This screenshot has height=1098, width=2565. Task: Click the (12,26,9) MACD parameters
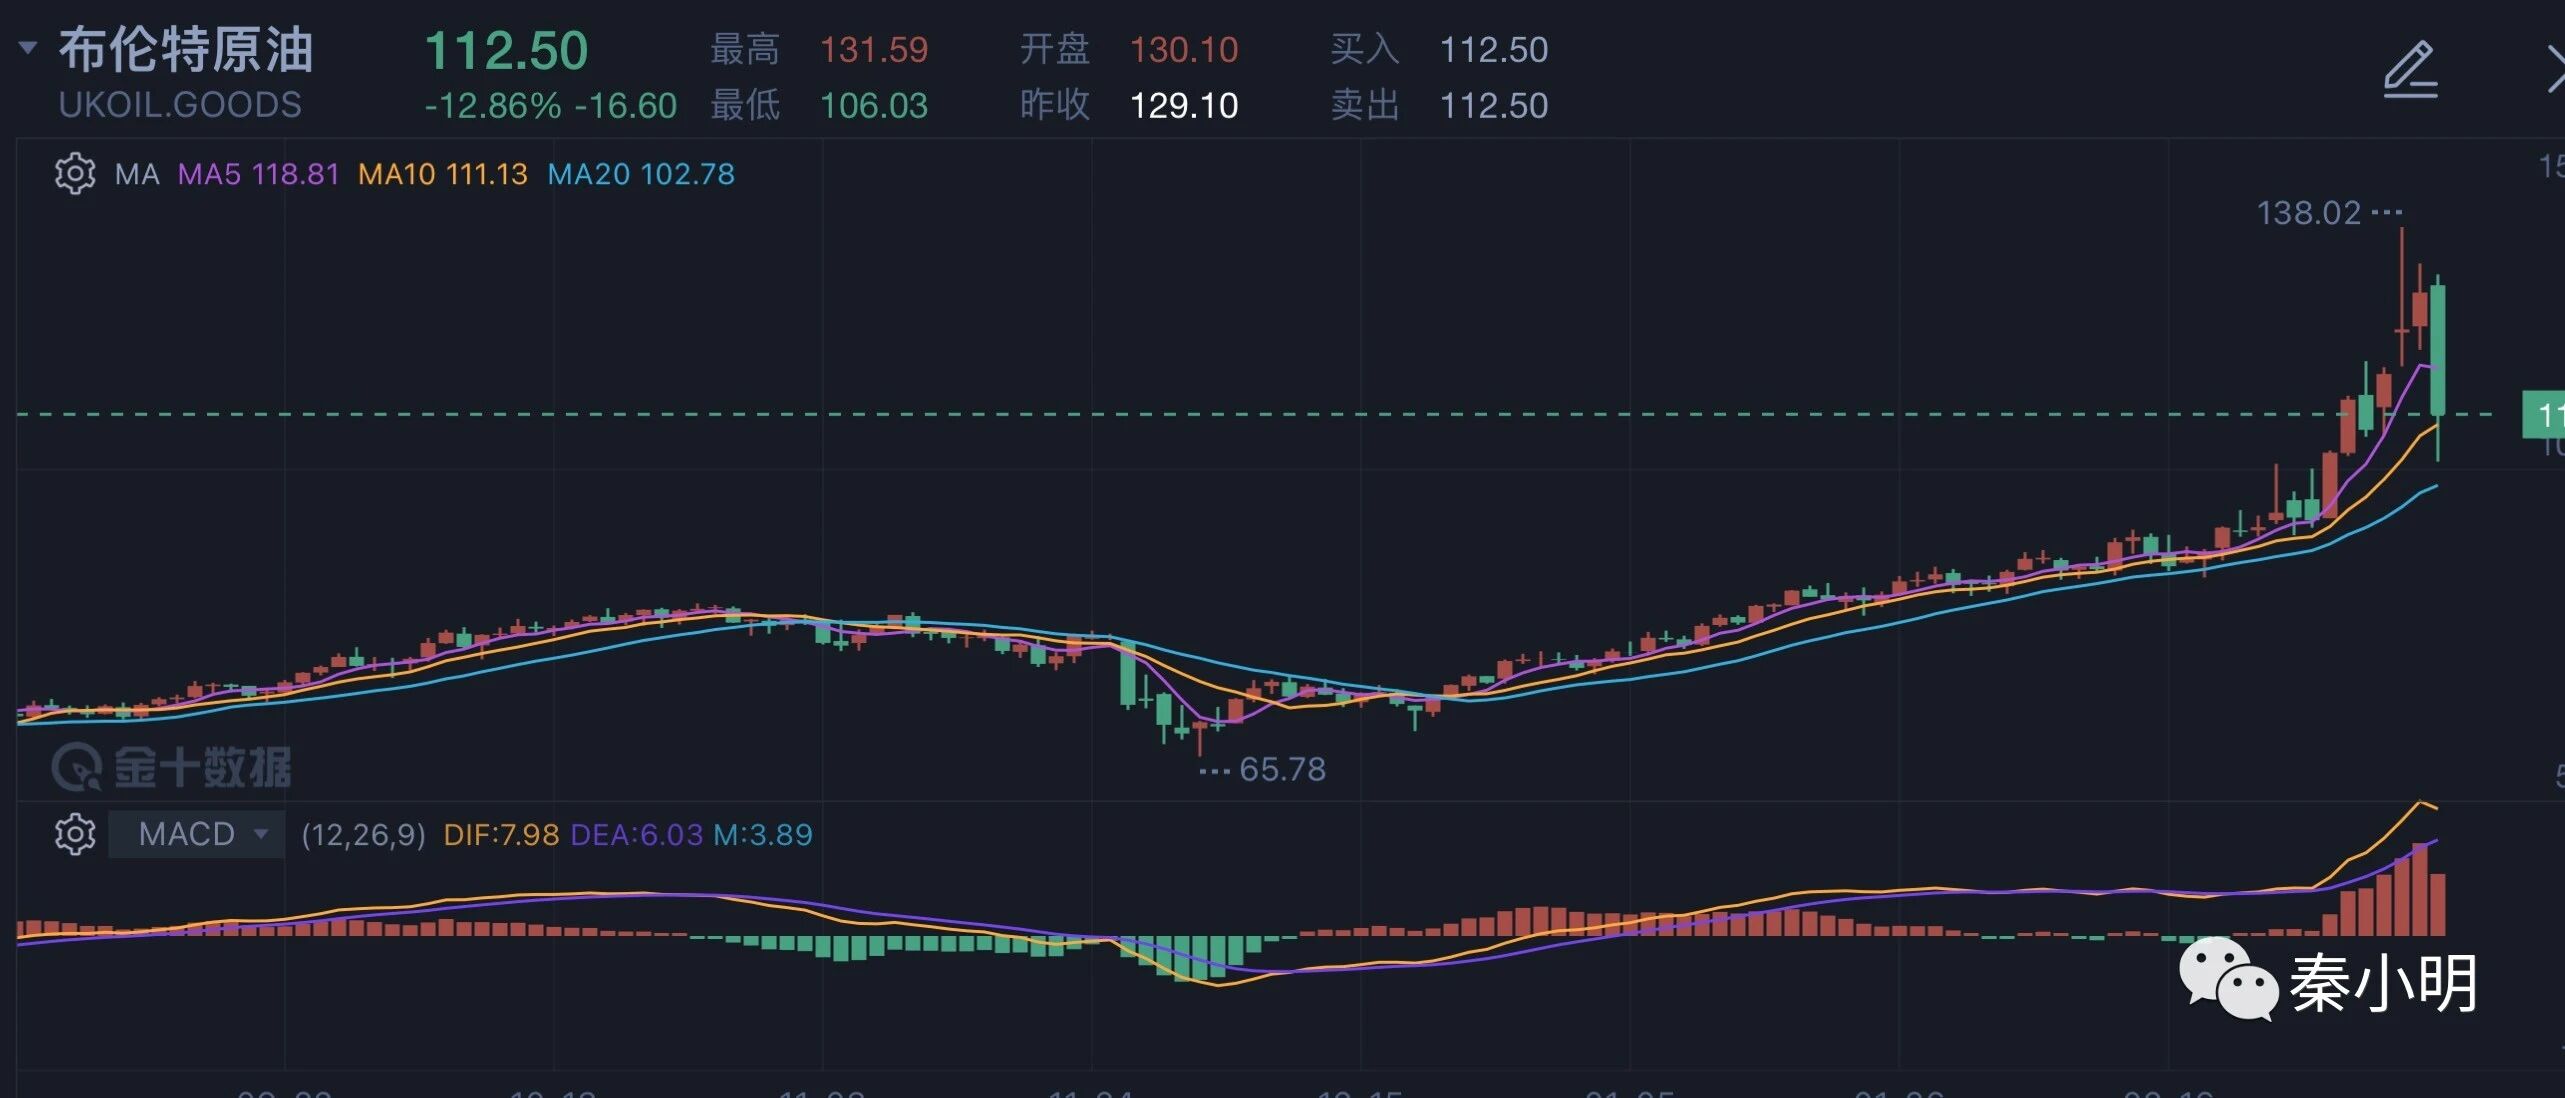363,835
